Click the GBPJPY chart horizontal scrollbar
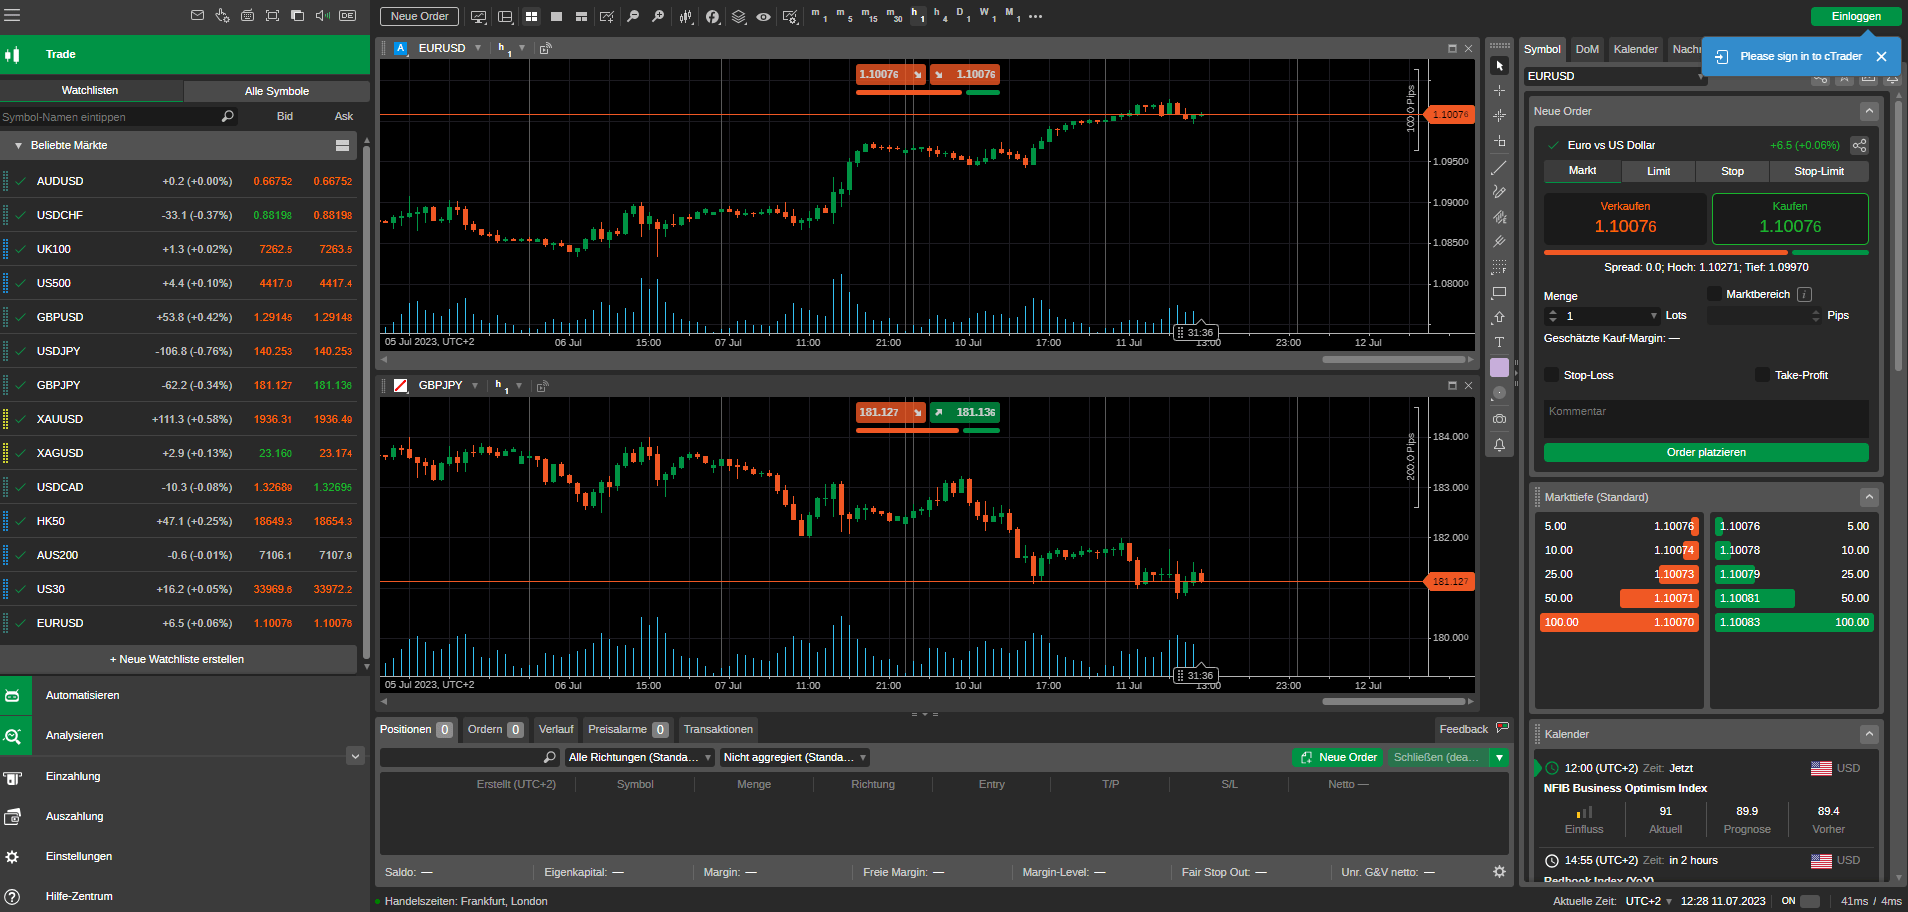 (1393, 702)
